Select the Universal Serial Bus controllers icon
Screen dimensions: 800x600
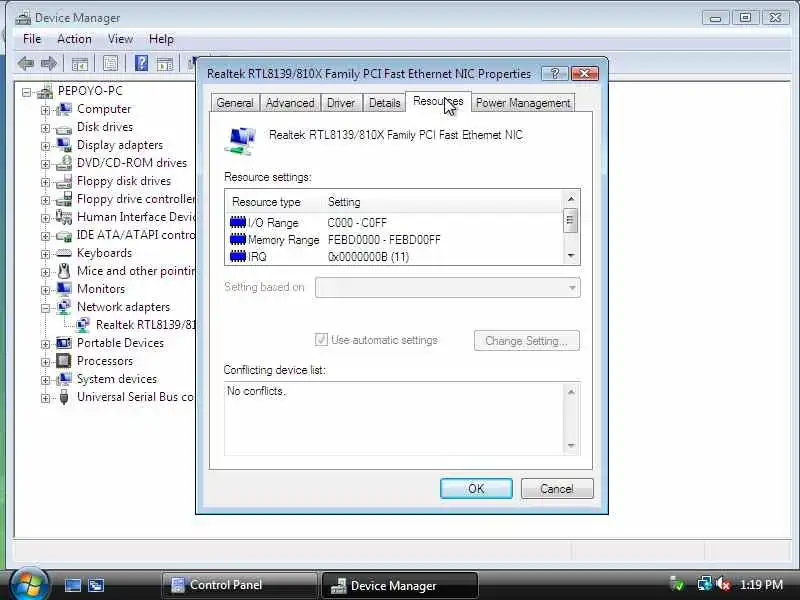click(x=64, y=397)
